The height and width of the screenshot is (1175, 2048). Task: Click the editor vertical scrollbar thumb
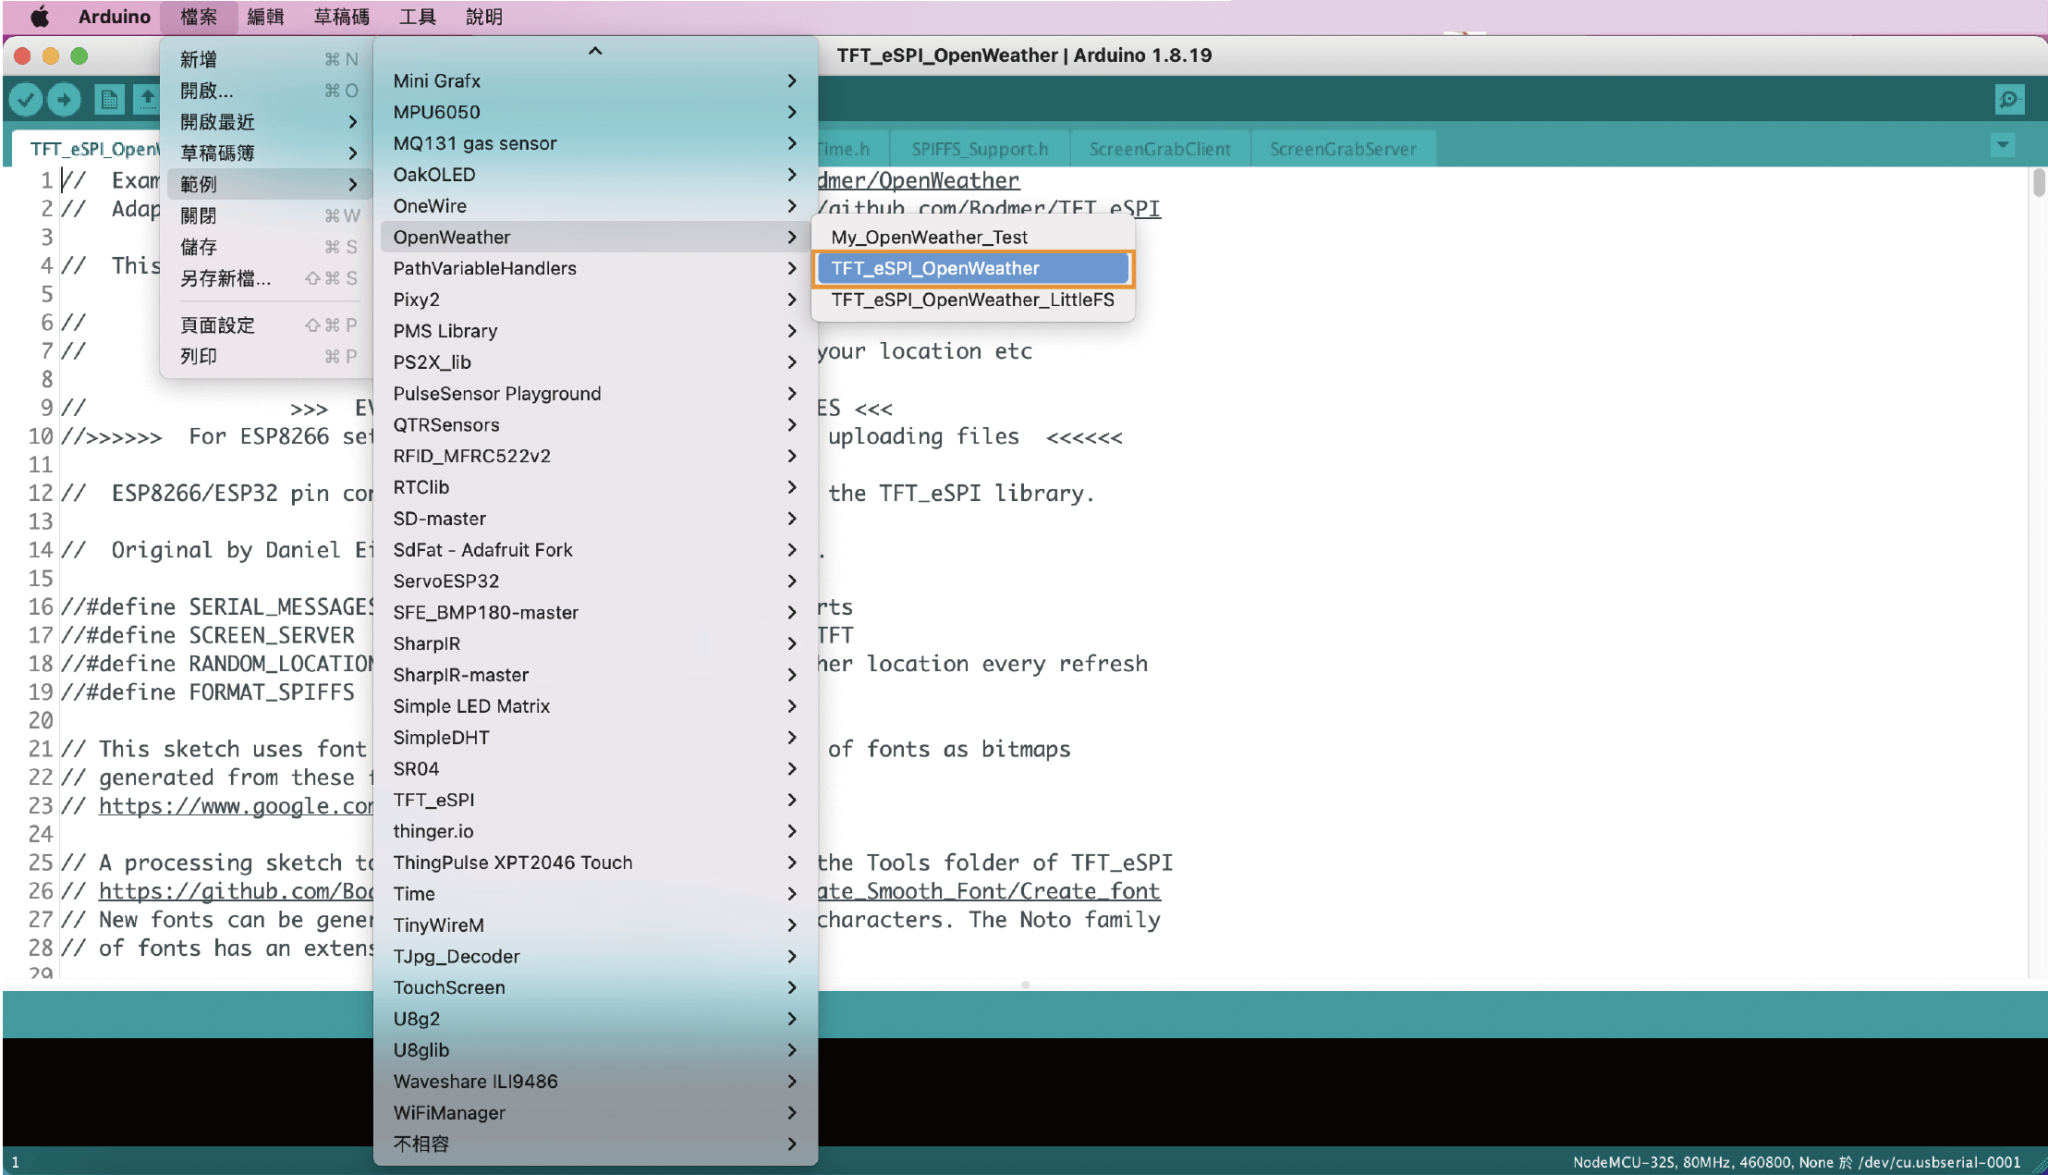[2038, 183]
